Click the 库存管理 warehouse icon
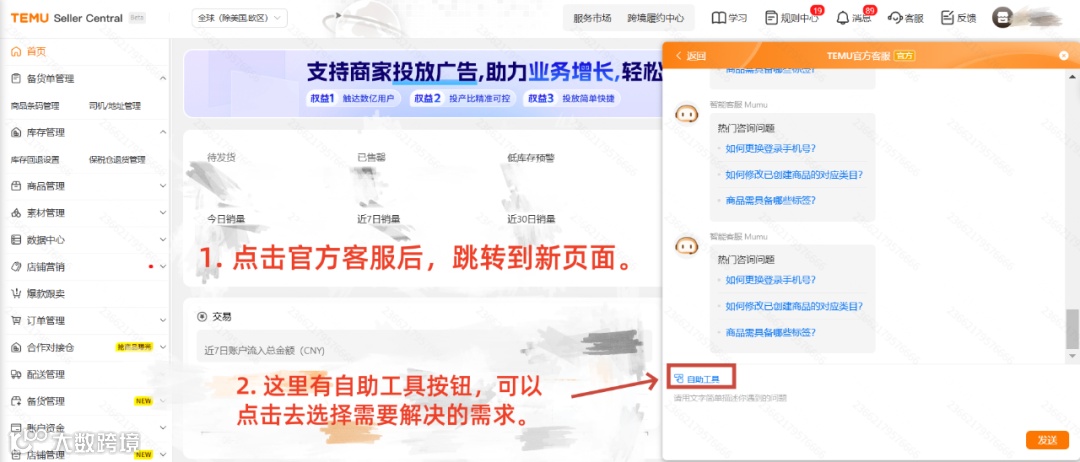This screenshot has width=1080, height=462. point(16,132)
